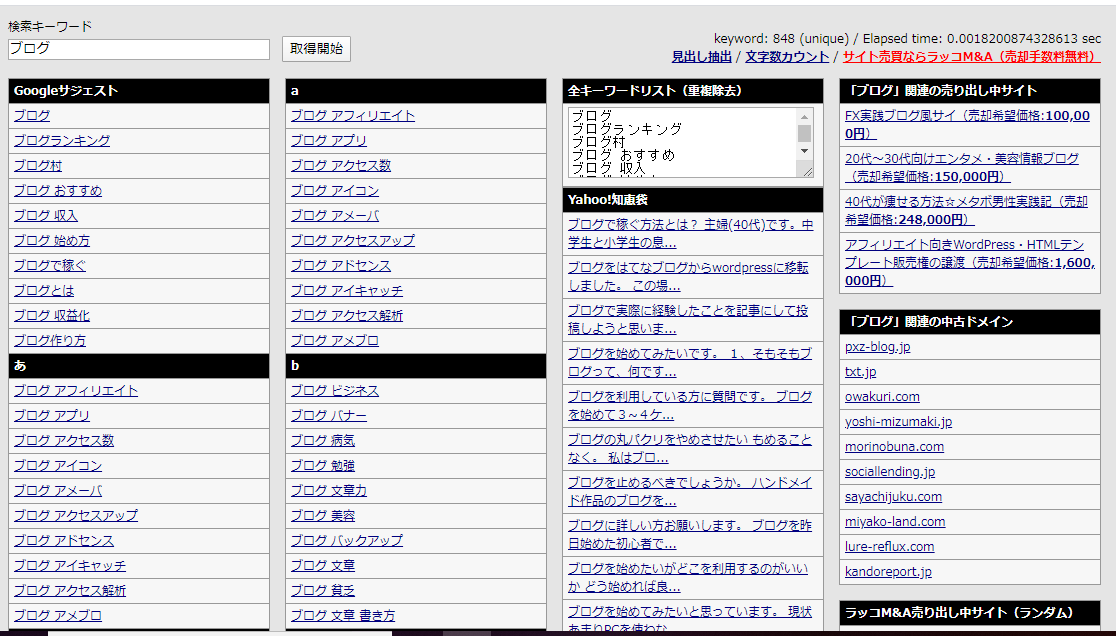
Task: Open ブログ アドセンス in the あ section
Action: click(x=64, y=541)
